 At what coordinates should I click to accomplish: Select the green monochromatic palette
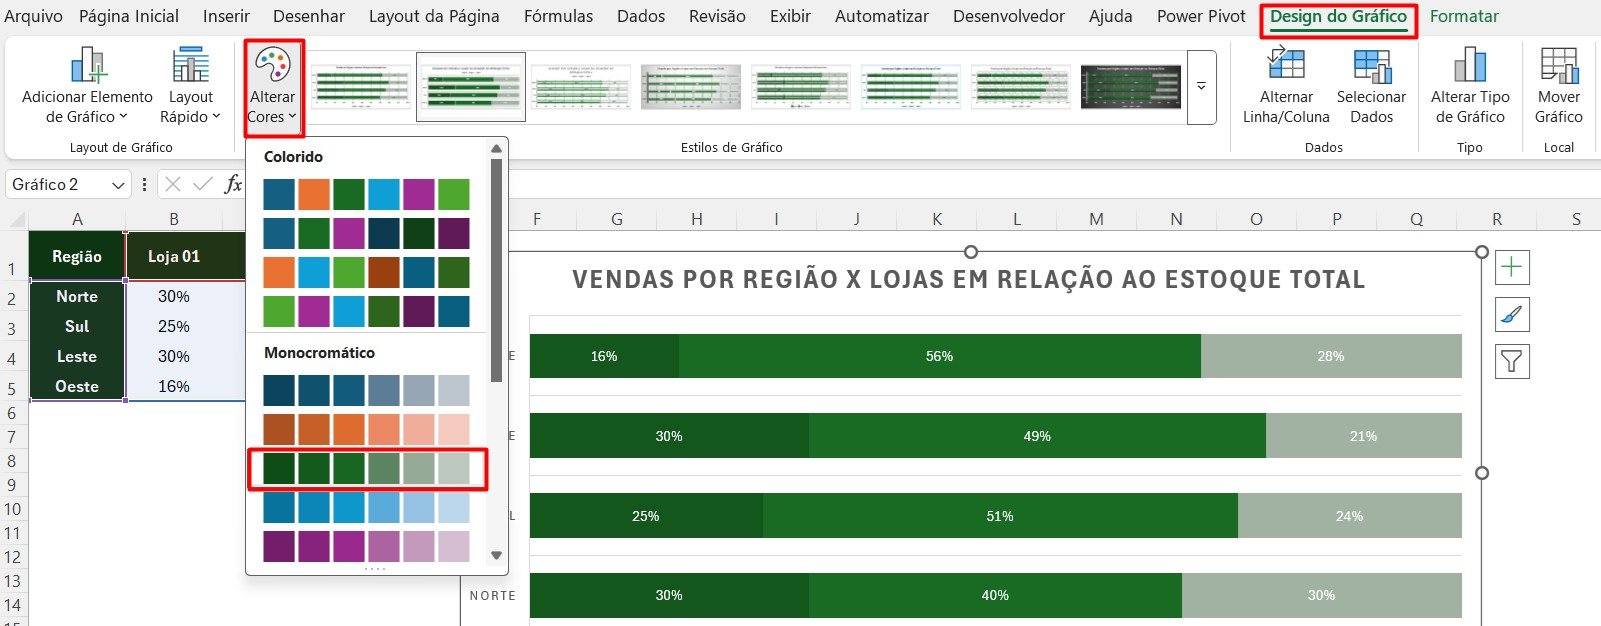[366, 468]
